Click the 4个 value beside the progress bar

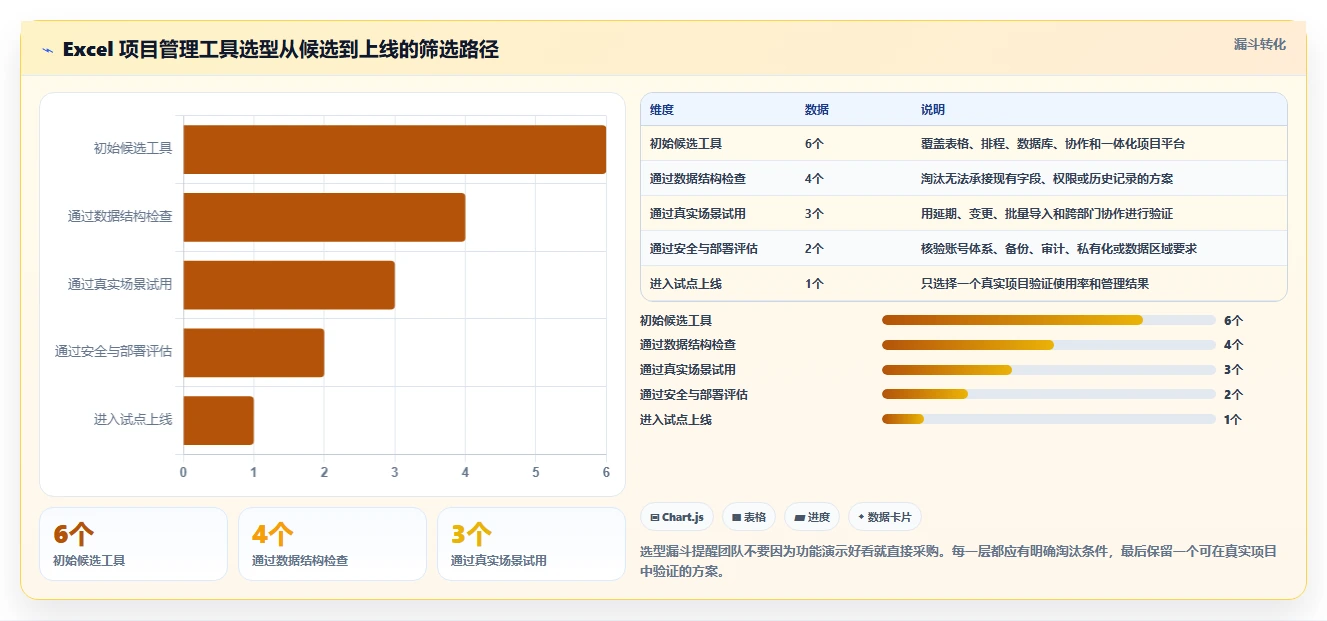click(x=1233, y=345)
